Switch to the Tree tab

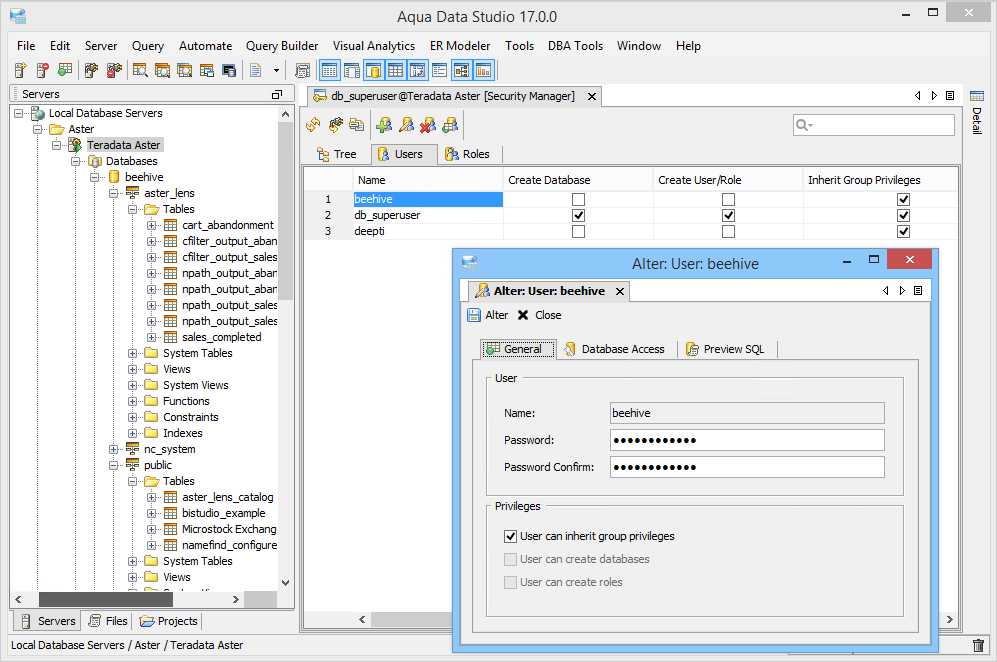point(337,154)
